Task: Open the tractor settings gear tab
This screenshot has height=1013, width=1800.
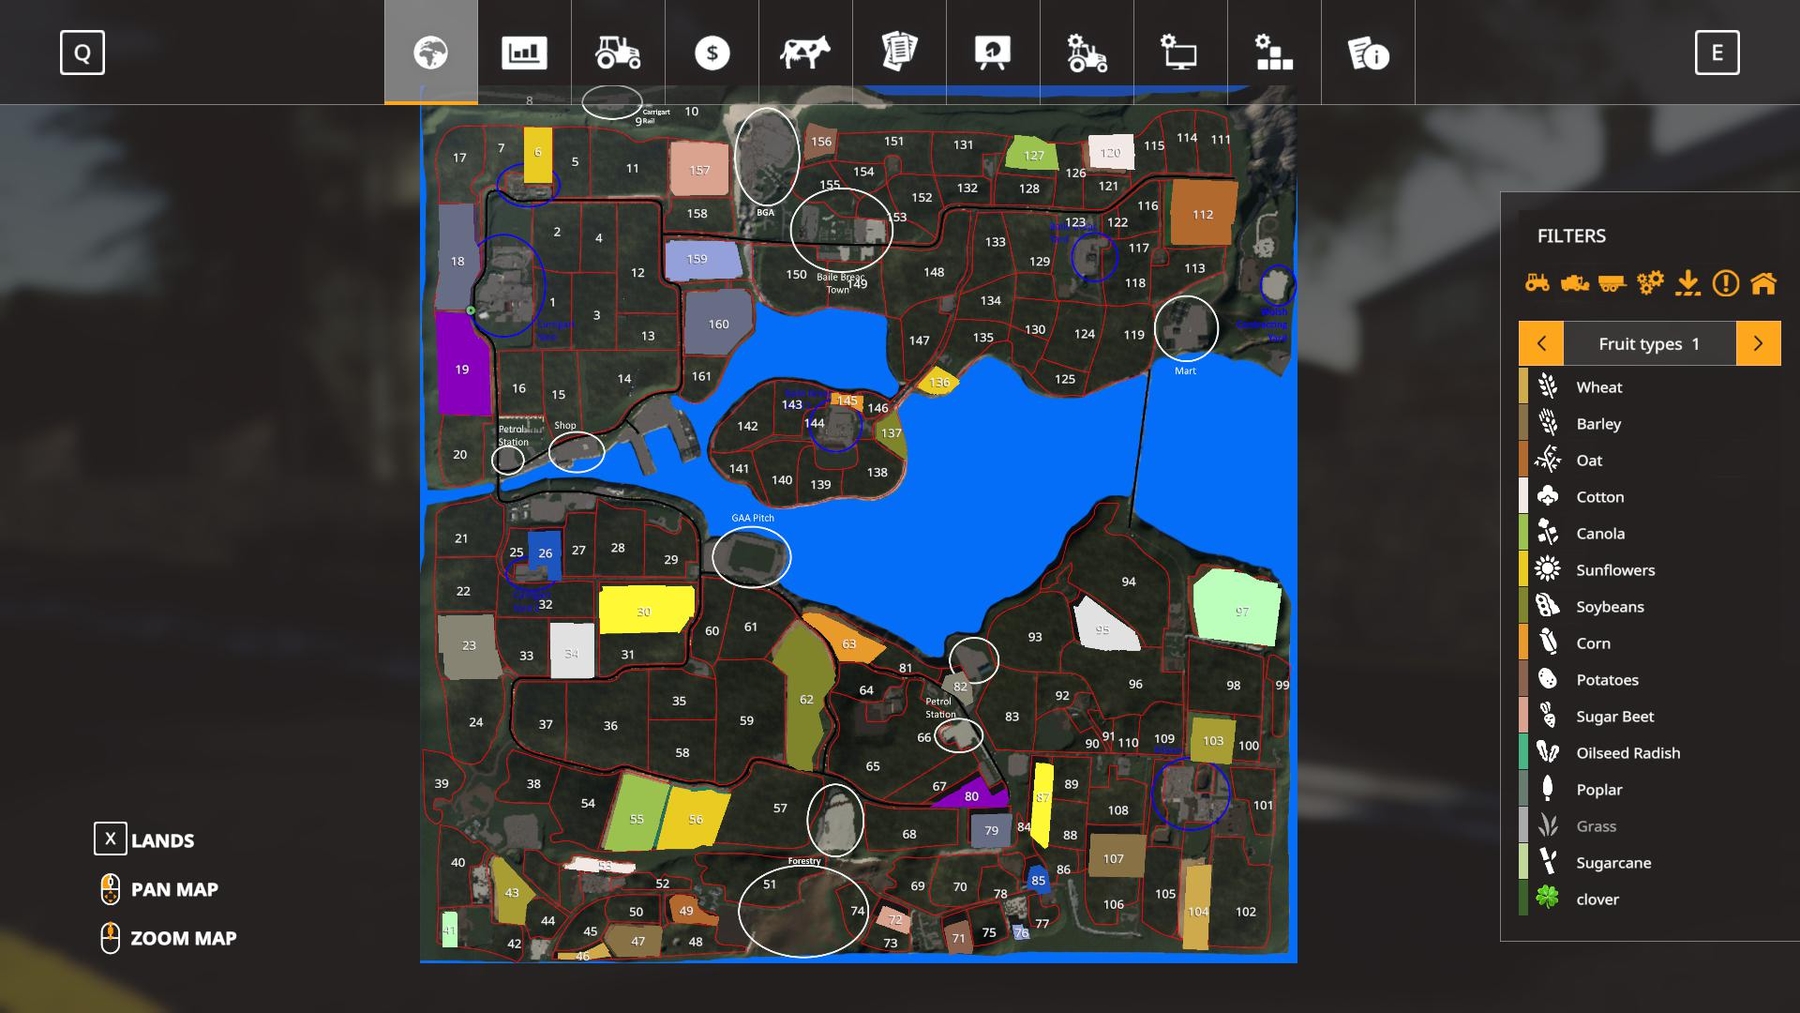Action: coord(1087,53)
